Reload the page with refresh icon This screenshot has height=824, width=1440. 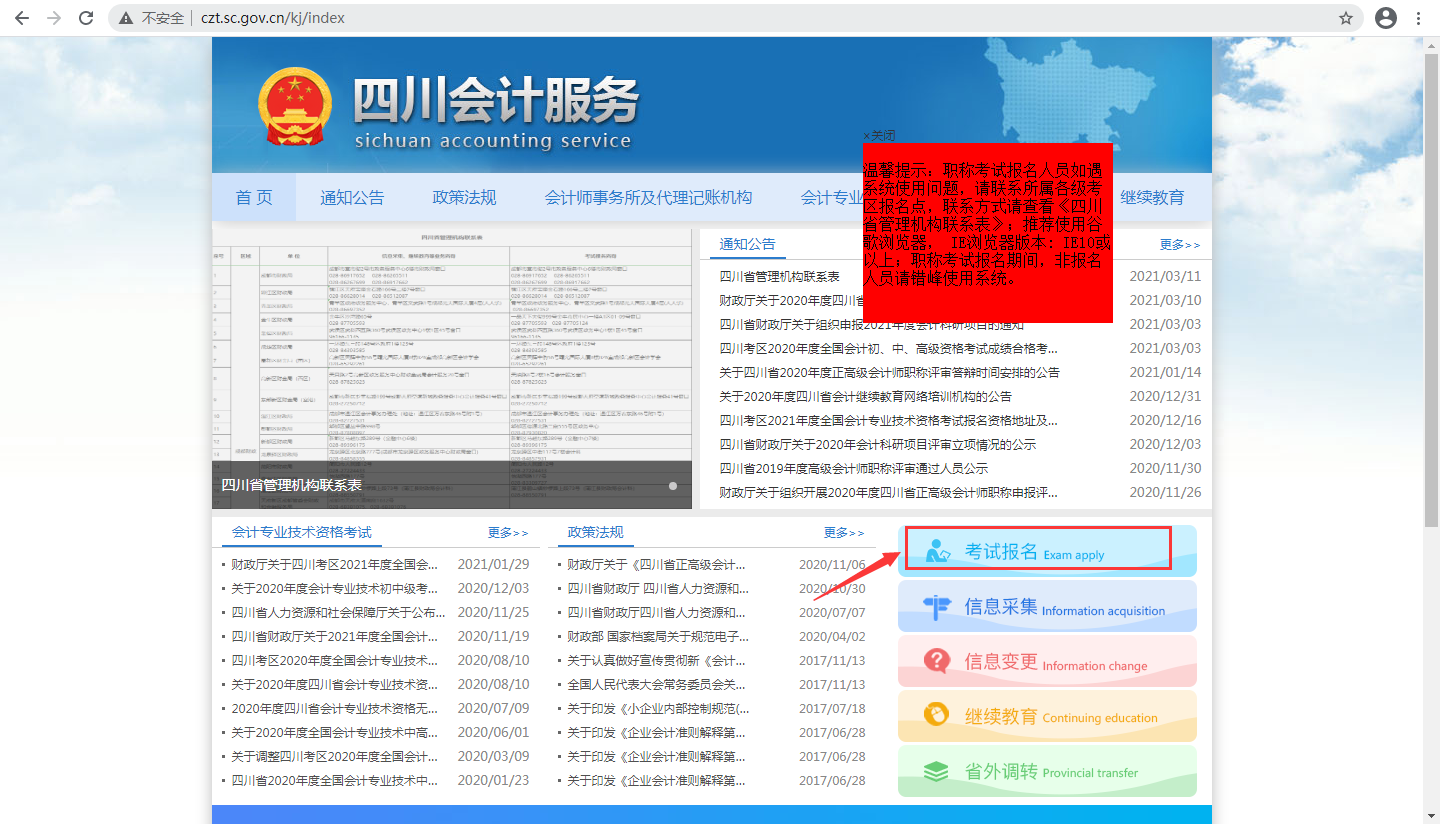86,18
